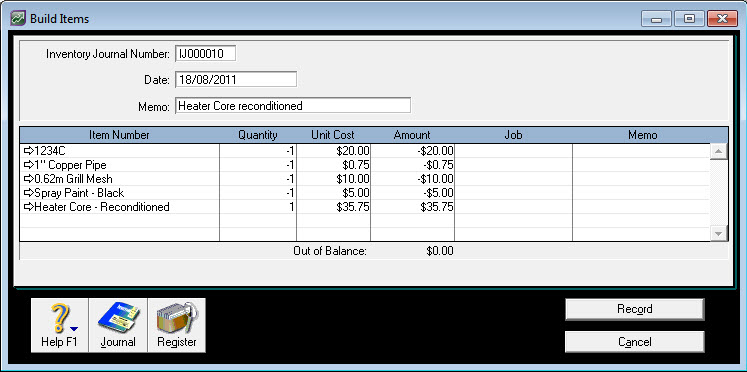Open the Register icon button
This screenshot has width=747, height=372.
(177, 325)
